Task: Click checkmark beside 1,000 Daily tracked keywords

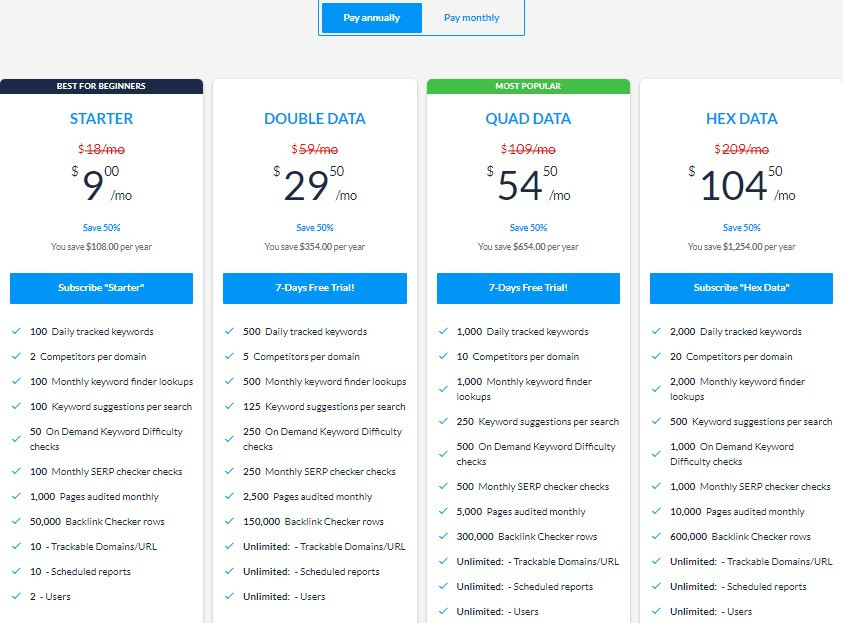Action: click(x=443, y=331)
